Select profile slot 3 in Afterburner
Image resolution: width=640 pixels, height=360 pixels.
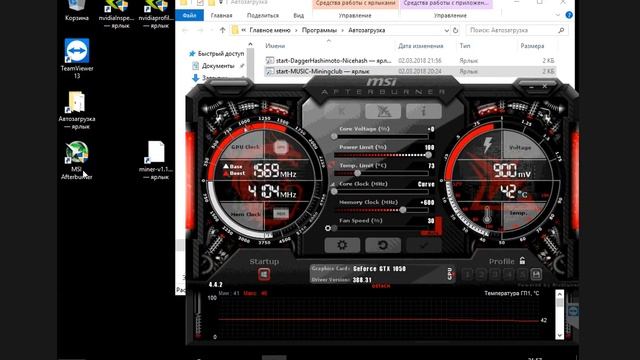click(x=495, y=274)
